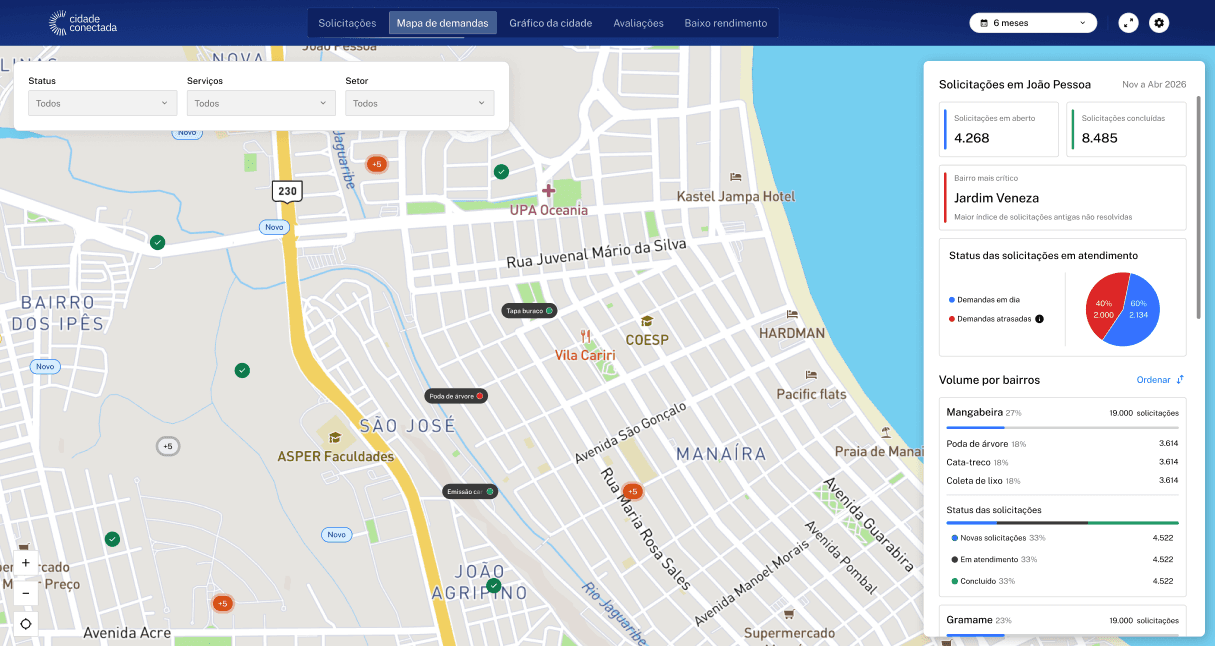Click the Coleta de lixo 18% row
The width and height of the screenshot is (1215, 646).
1062,480
